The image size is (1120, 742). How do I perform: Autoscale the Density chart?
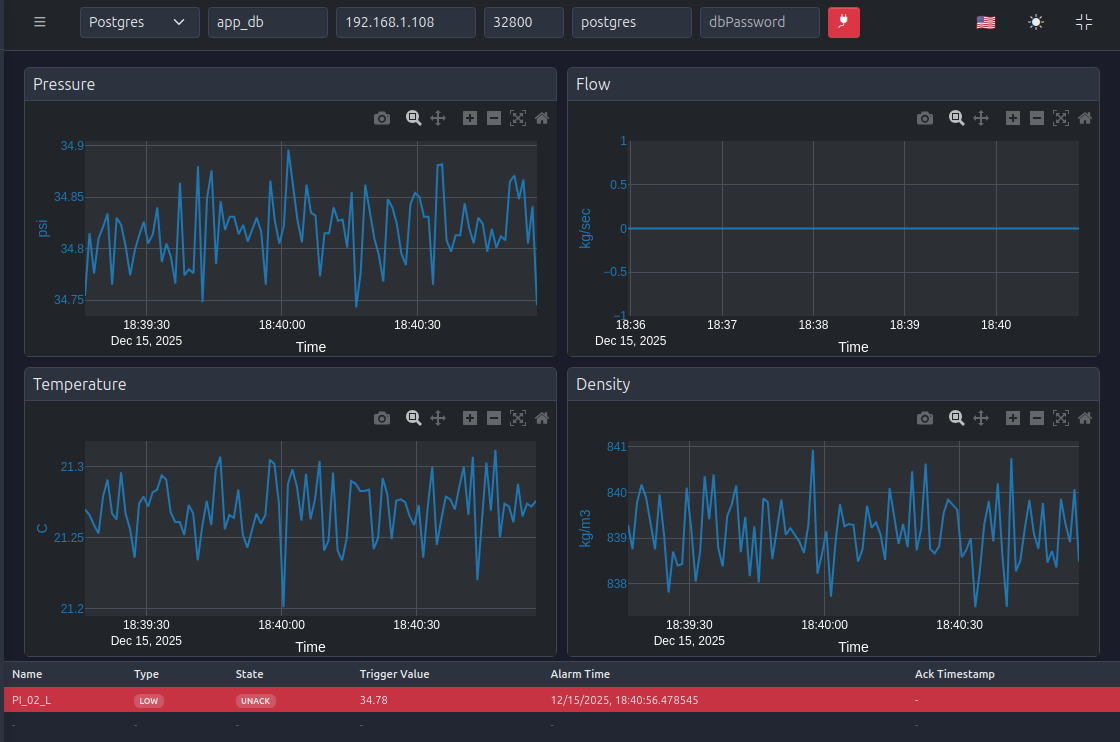pos(1061,418)
